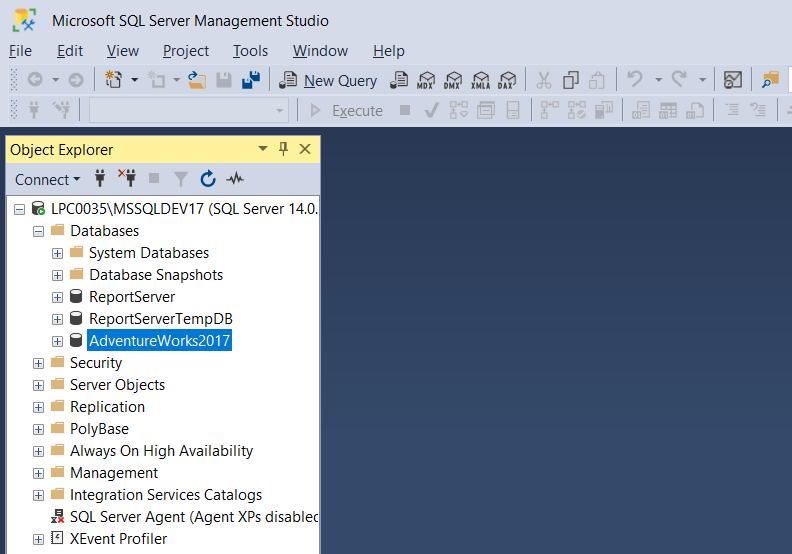Collapse the Databases folder

coord(38,231)
